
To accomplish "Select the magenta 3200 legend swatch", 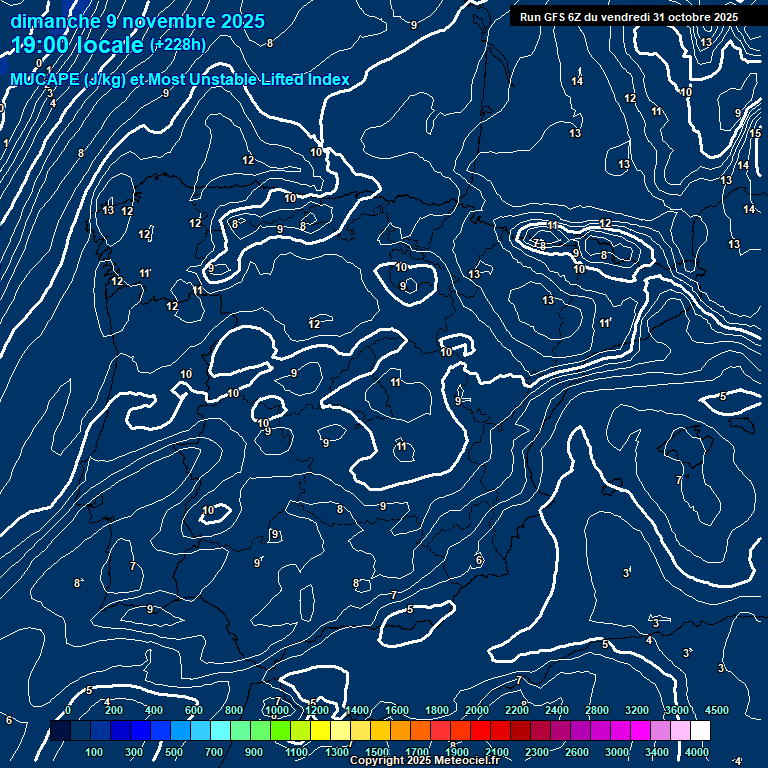I will pyautogui.click(x=640, y=731).
